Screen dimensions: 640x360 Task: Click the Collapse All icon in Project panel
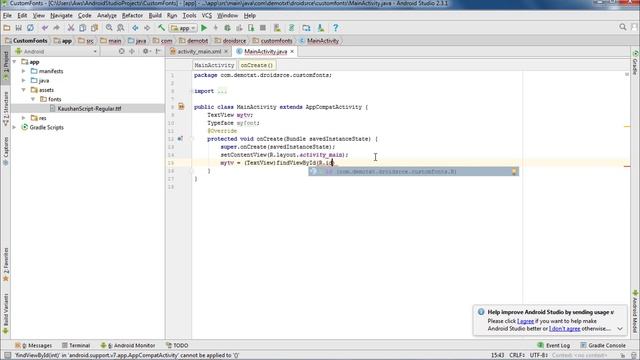click(132, 51)
